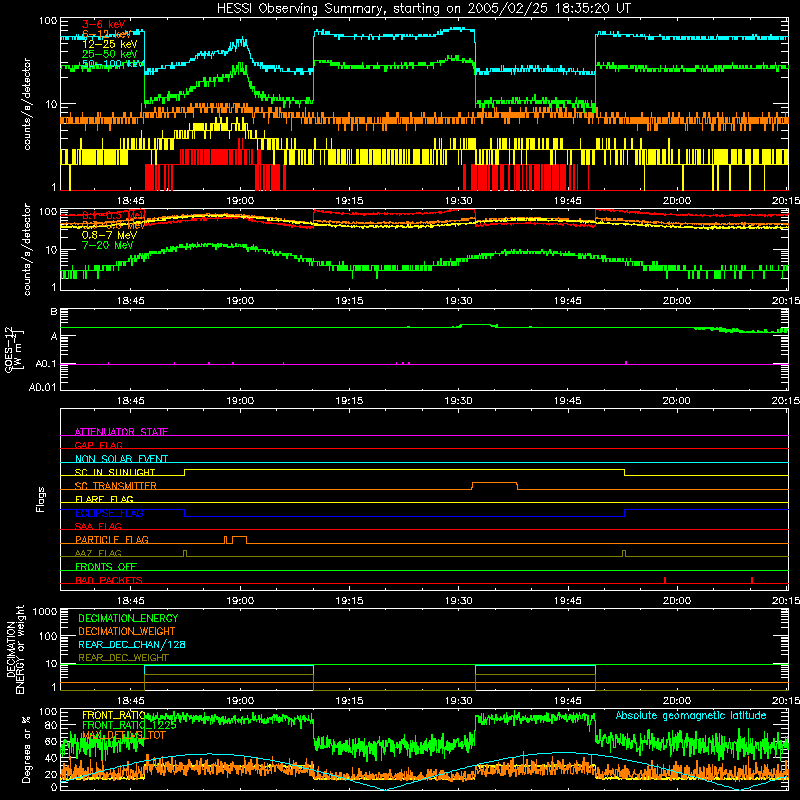Click the 0.8-7 MeV legend label

(x=109, y=235)
